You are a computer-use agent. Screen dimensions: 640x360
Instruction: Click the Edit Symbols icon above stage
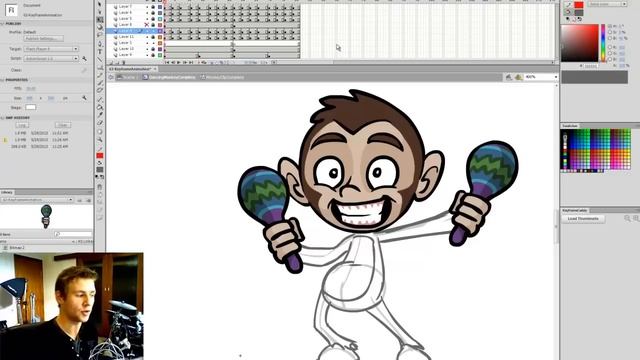click(x=518, y=77)
